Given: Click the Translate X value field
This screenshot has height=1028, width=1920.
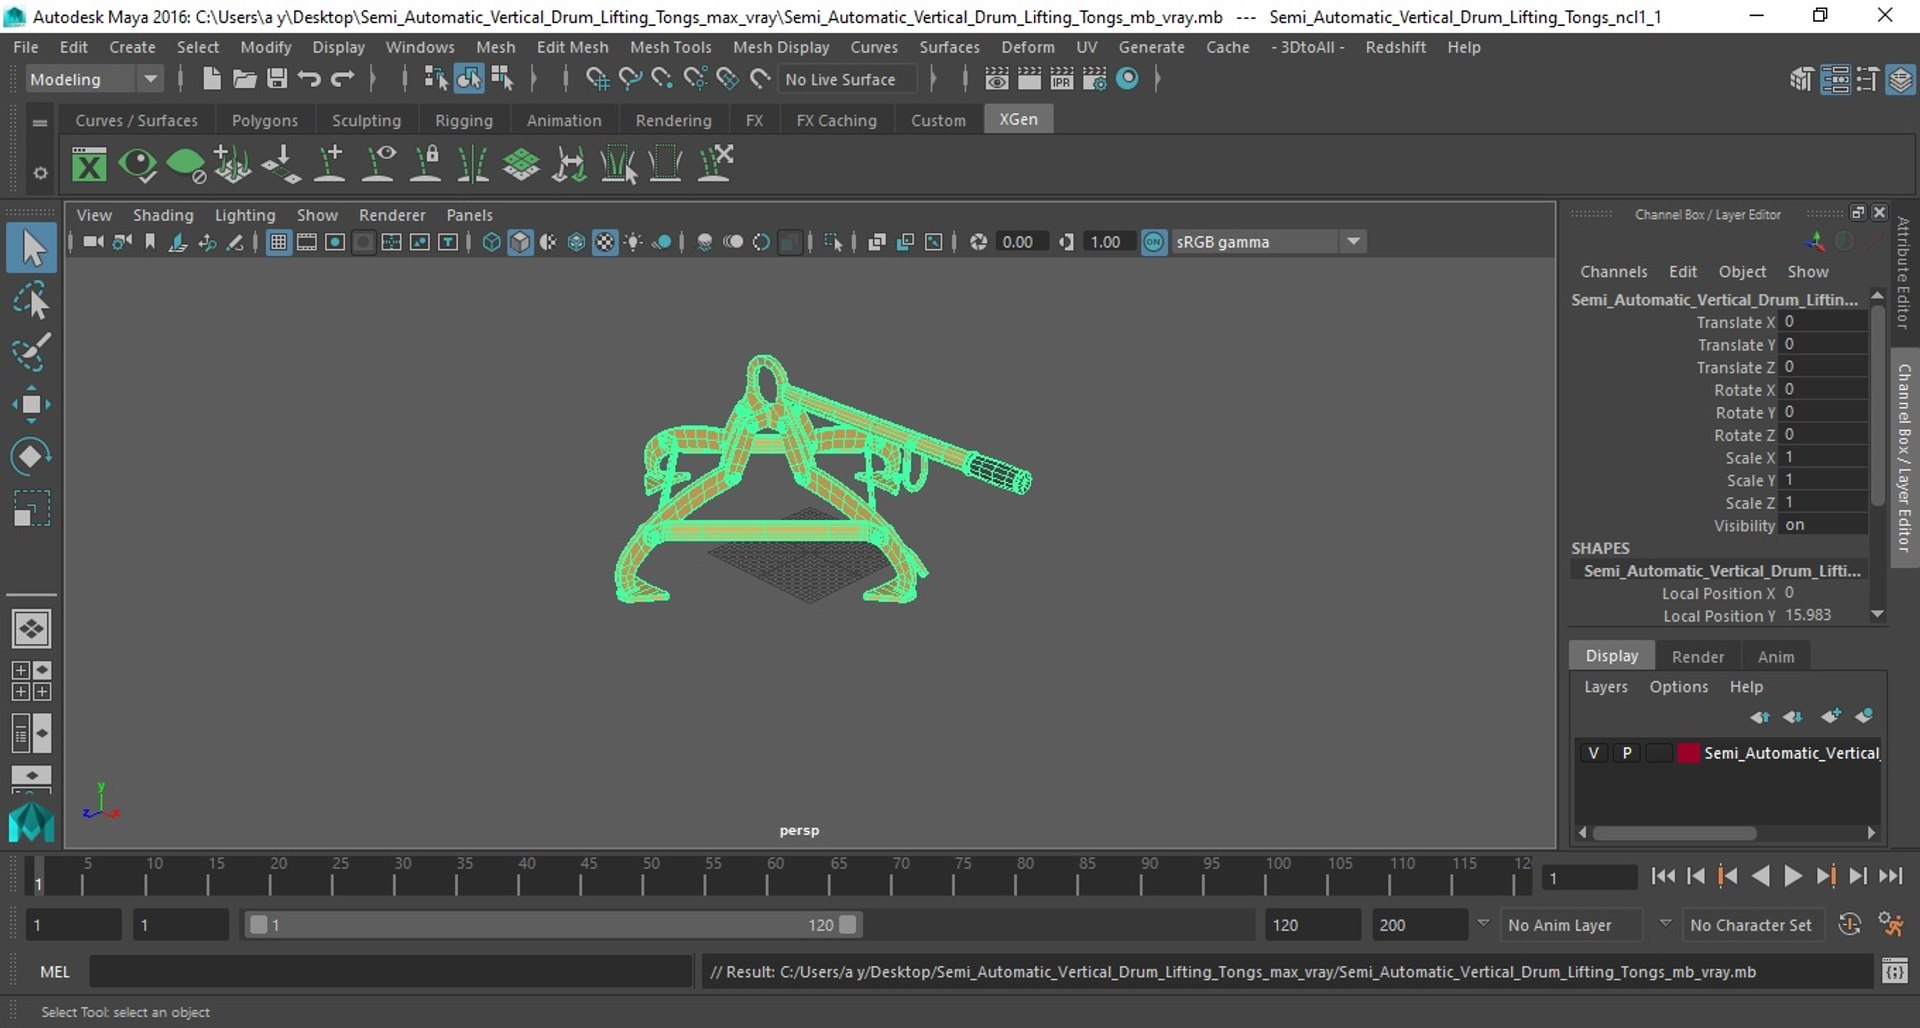Looking at the screenshot, I should click(x=1824, y=322).
